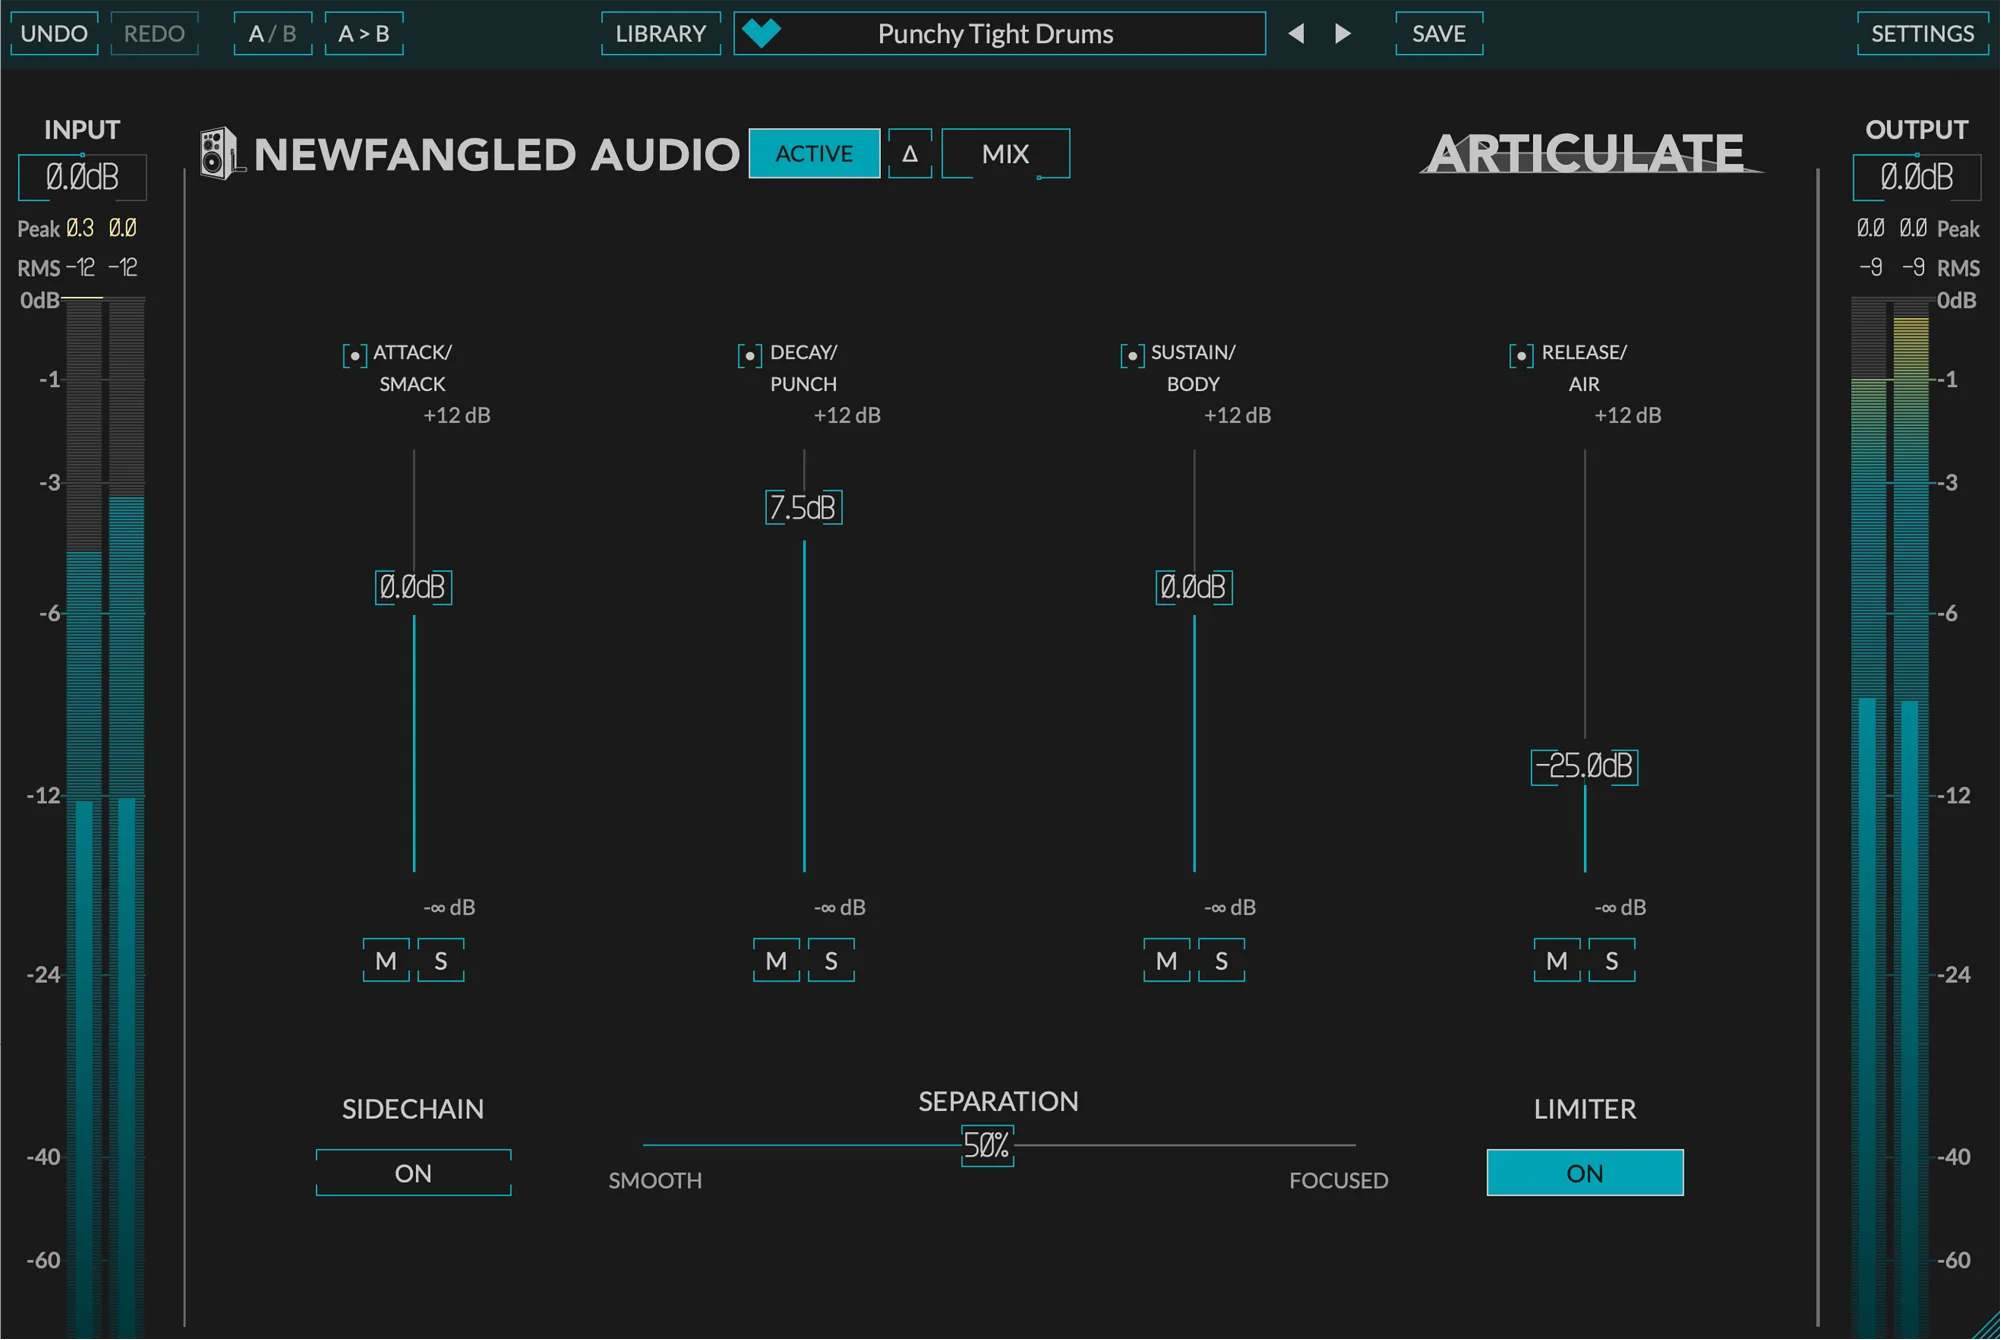This screenshot has height=1340, width=2001.
Task: Click the Release/Air band indicator icon
Action: pos(1522,354)
